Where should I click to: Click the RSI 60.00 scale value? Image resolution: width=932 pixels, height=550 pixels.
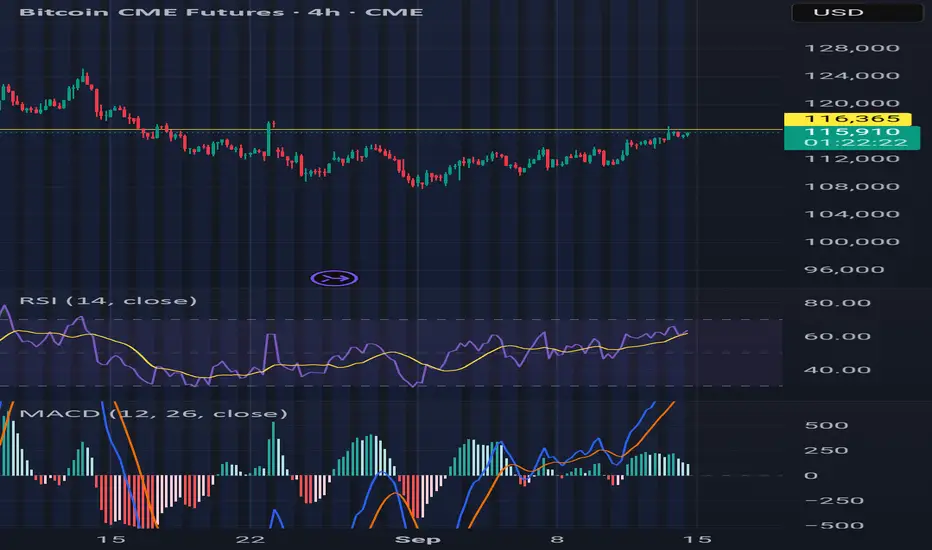837,337
